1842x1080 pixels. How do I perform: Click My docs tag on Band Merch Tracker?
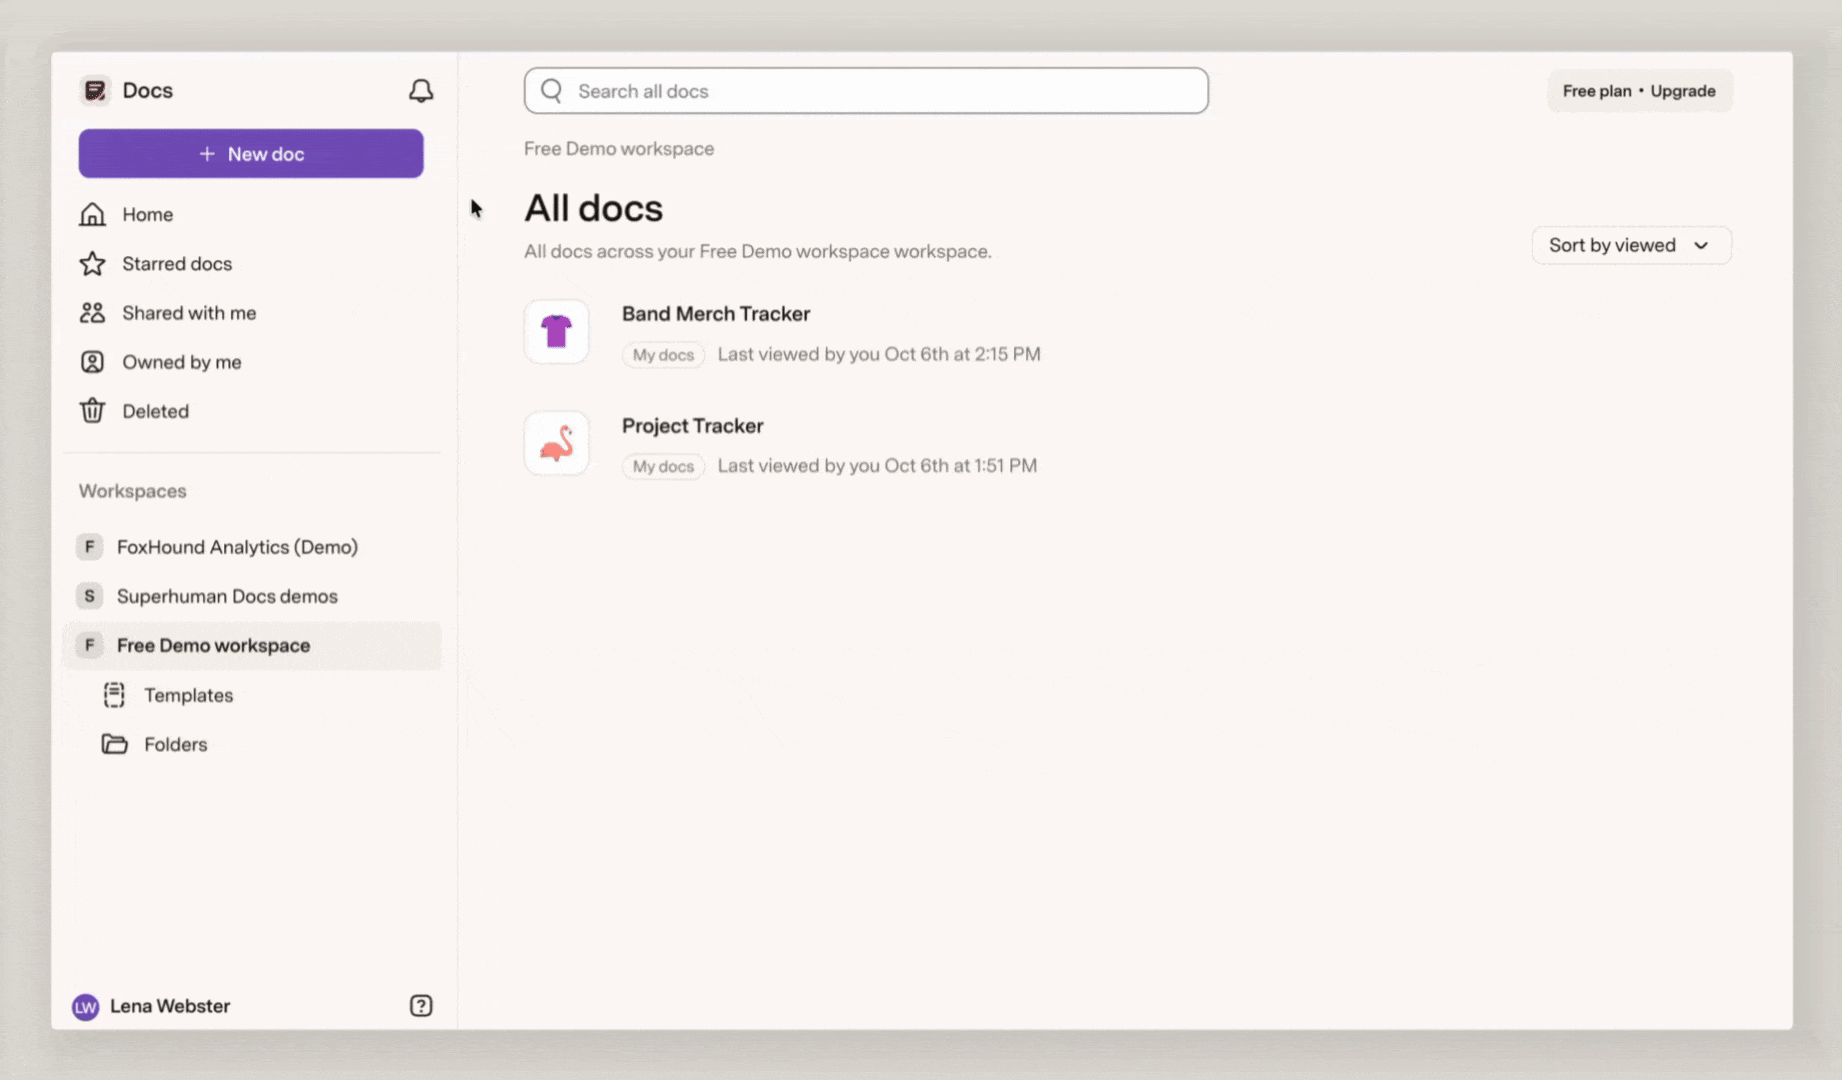663,355
